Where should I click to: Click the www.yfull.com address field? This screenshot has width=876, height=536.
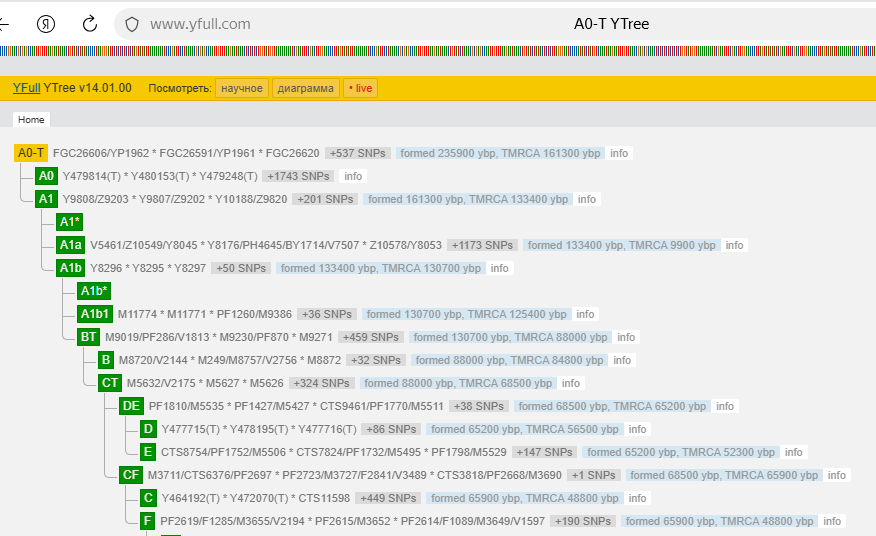click(x=200, y=24)
